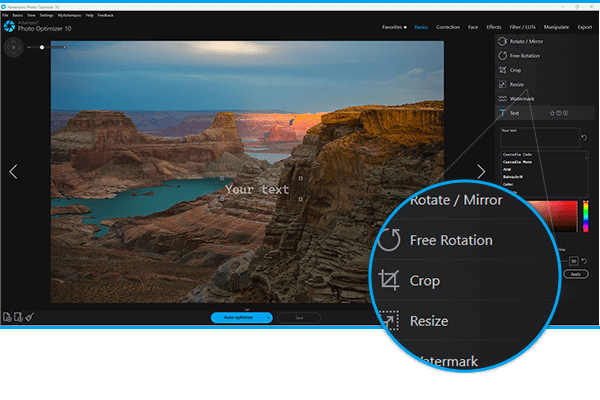The height and width of the screenshot is (400, 600).
Task: Open the View menu
Action: tap(31, 15)
